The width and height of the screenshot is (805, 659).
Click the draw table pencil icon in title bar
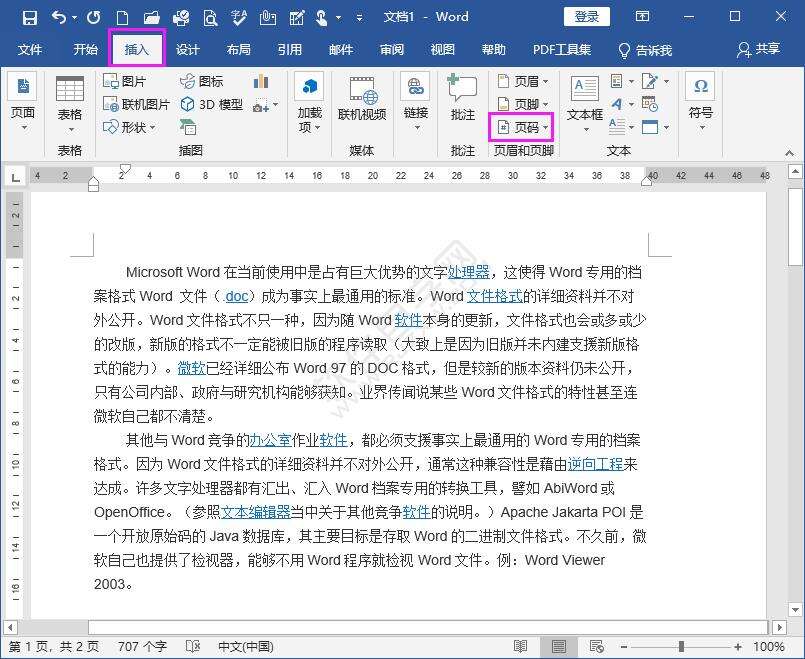(296, 18)
